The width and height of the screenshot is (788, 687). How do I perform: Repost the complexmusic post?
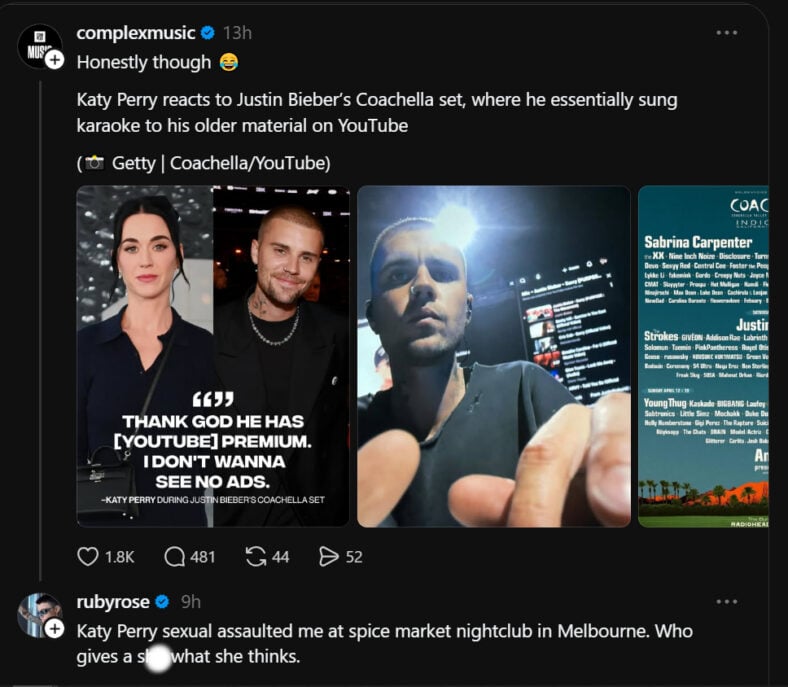click(x=256, y=557)
